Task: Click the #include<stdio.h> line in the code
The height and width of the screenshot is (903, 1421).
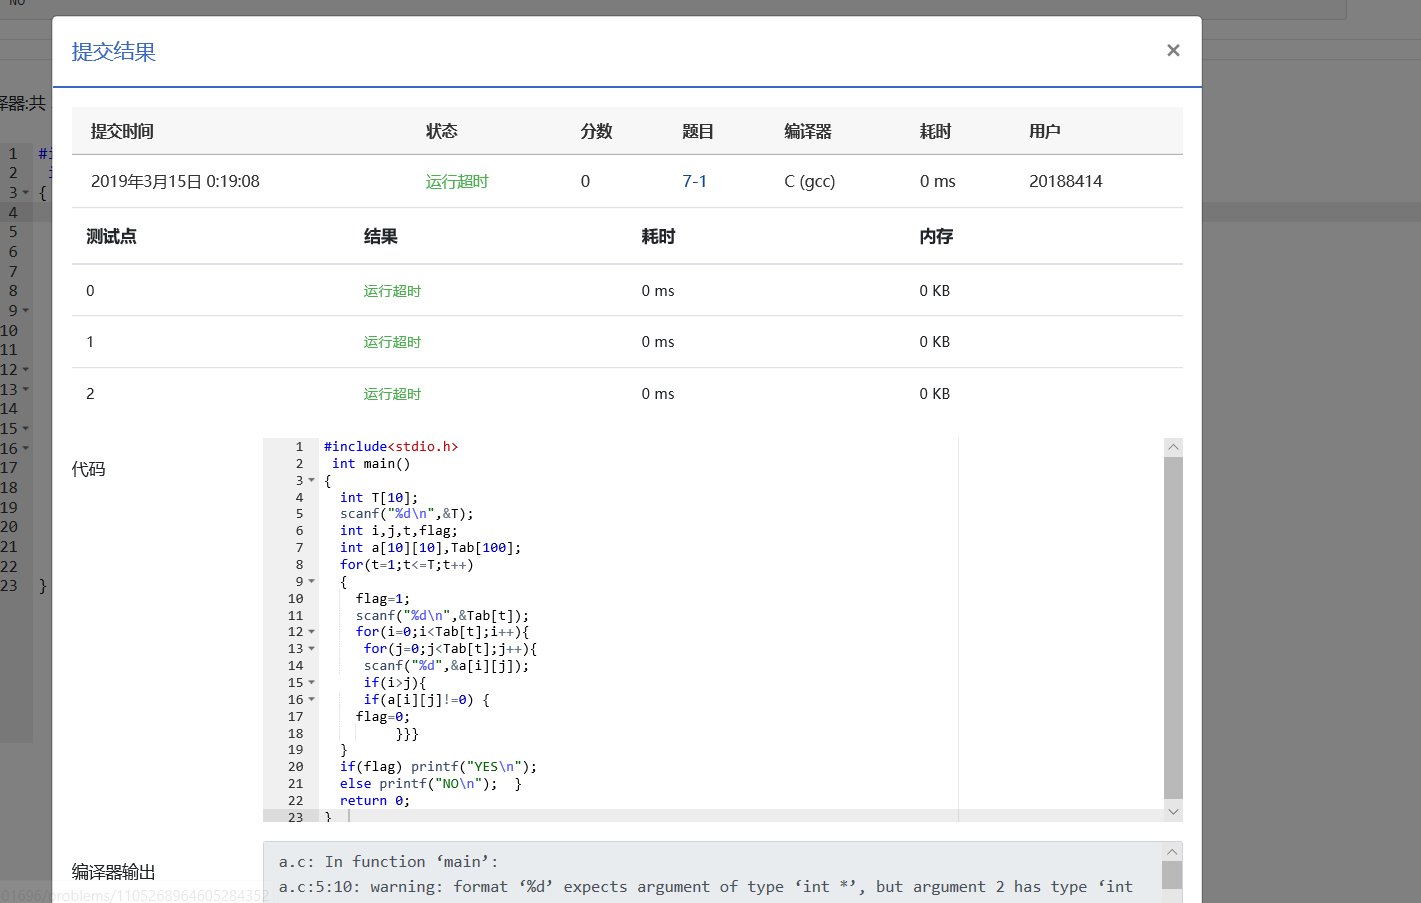Action: [390, 447]
